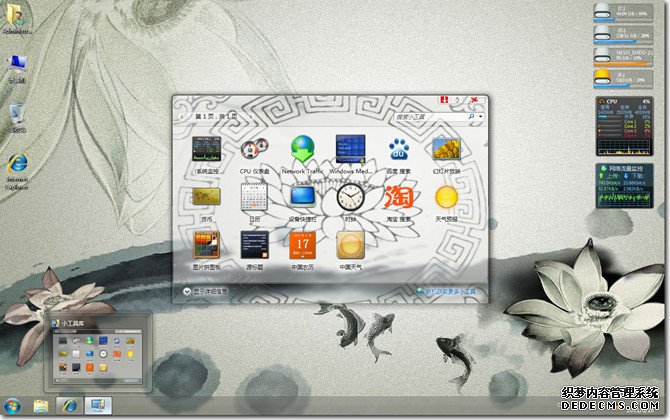670x420 pixels.
Task: Select the Network Traffic gadget
Action: point(303,149)
